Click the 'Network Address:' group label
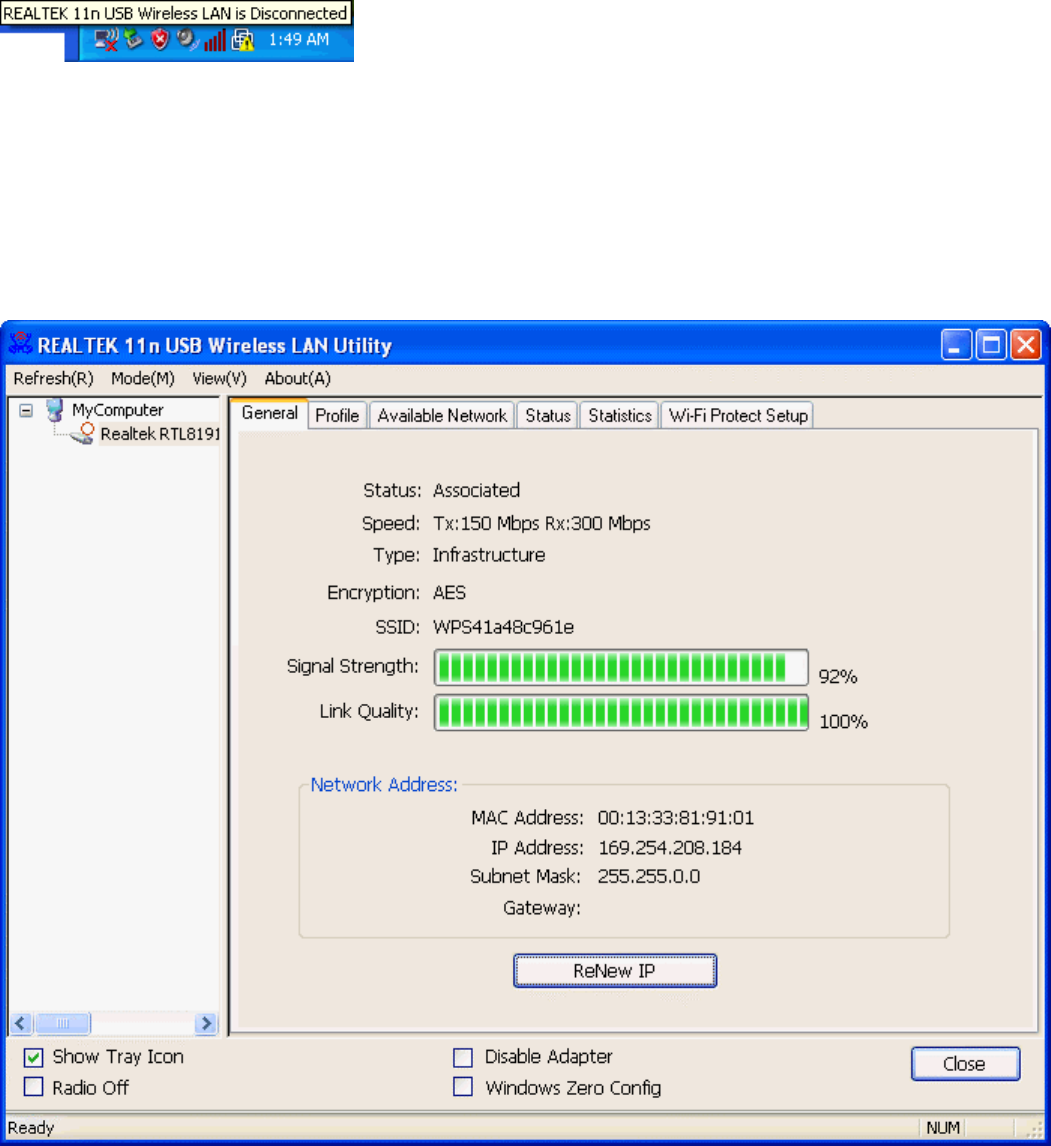This screenshot has width=1051, height=1146. [384, 785]
